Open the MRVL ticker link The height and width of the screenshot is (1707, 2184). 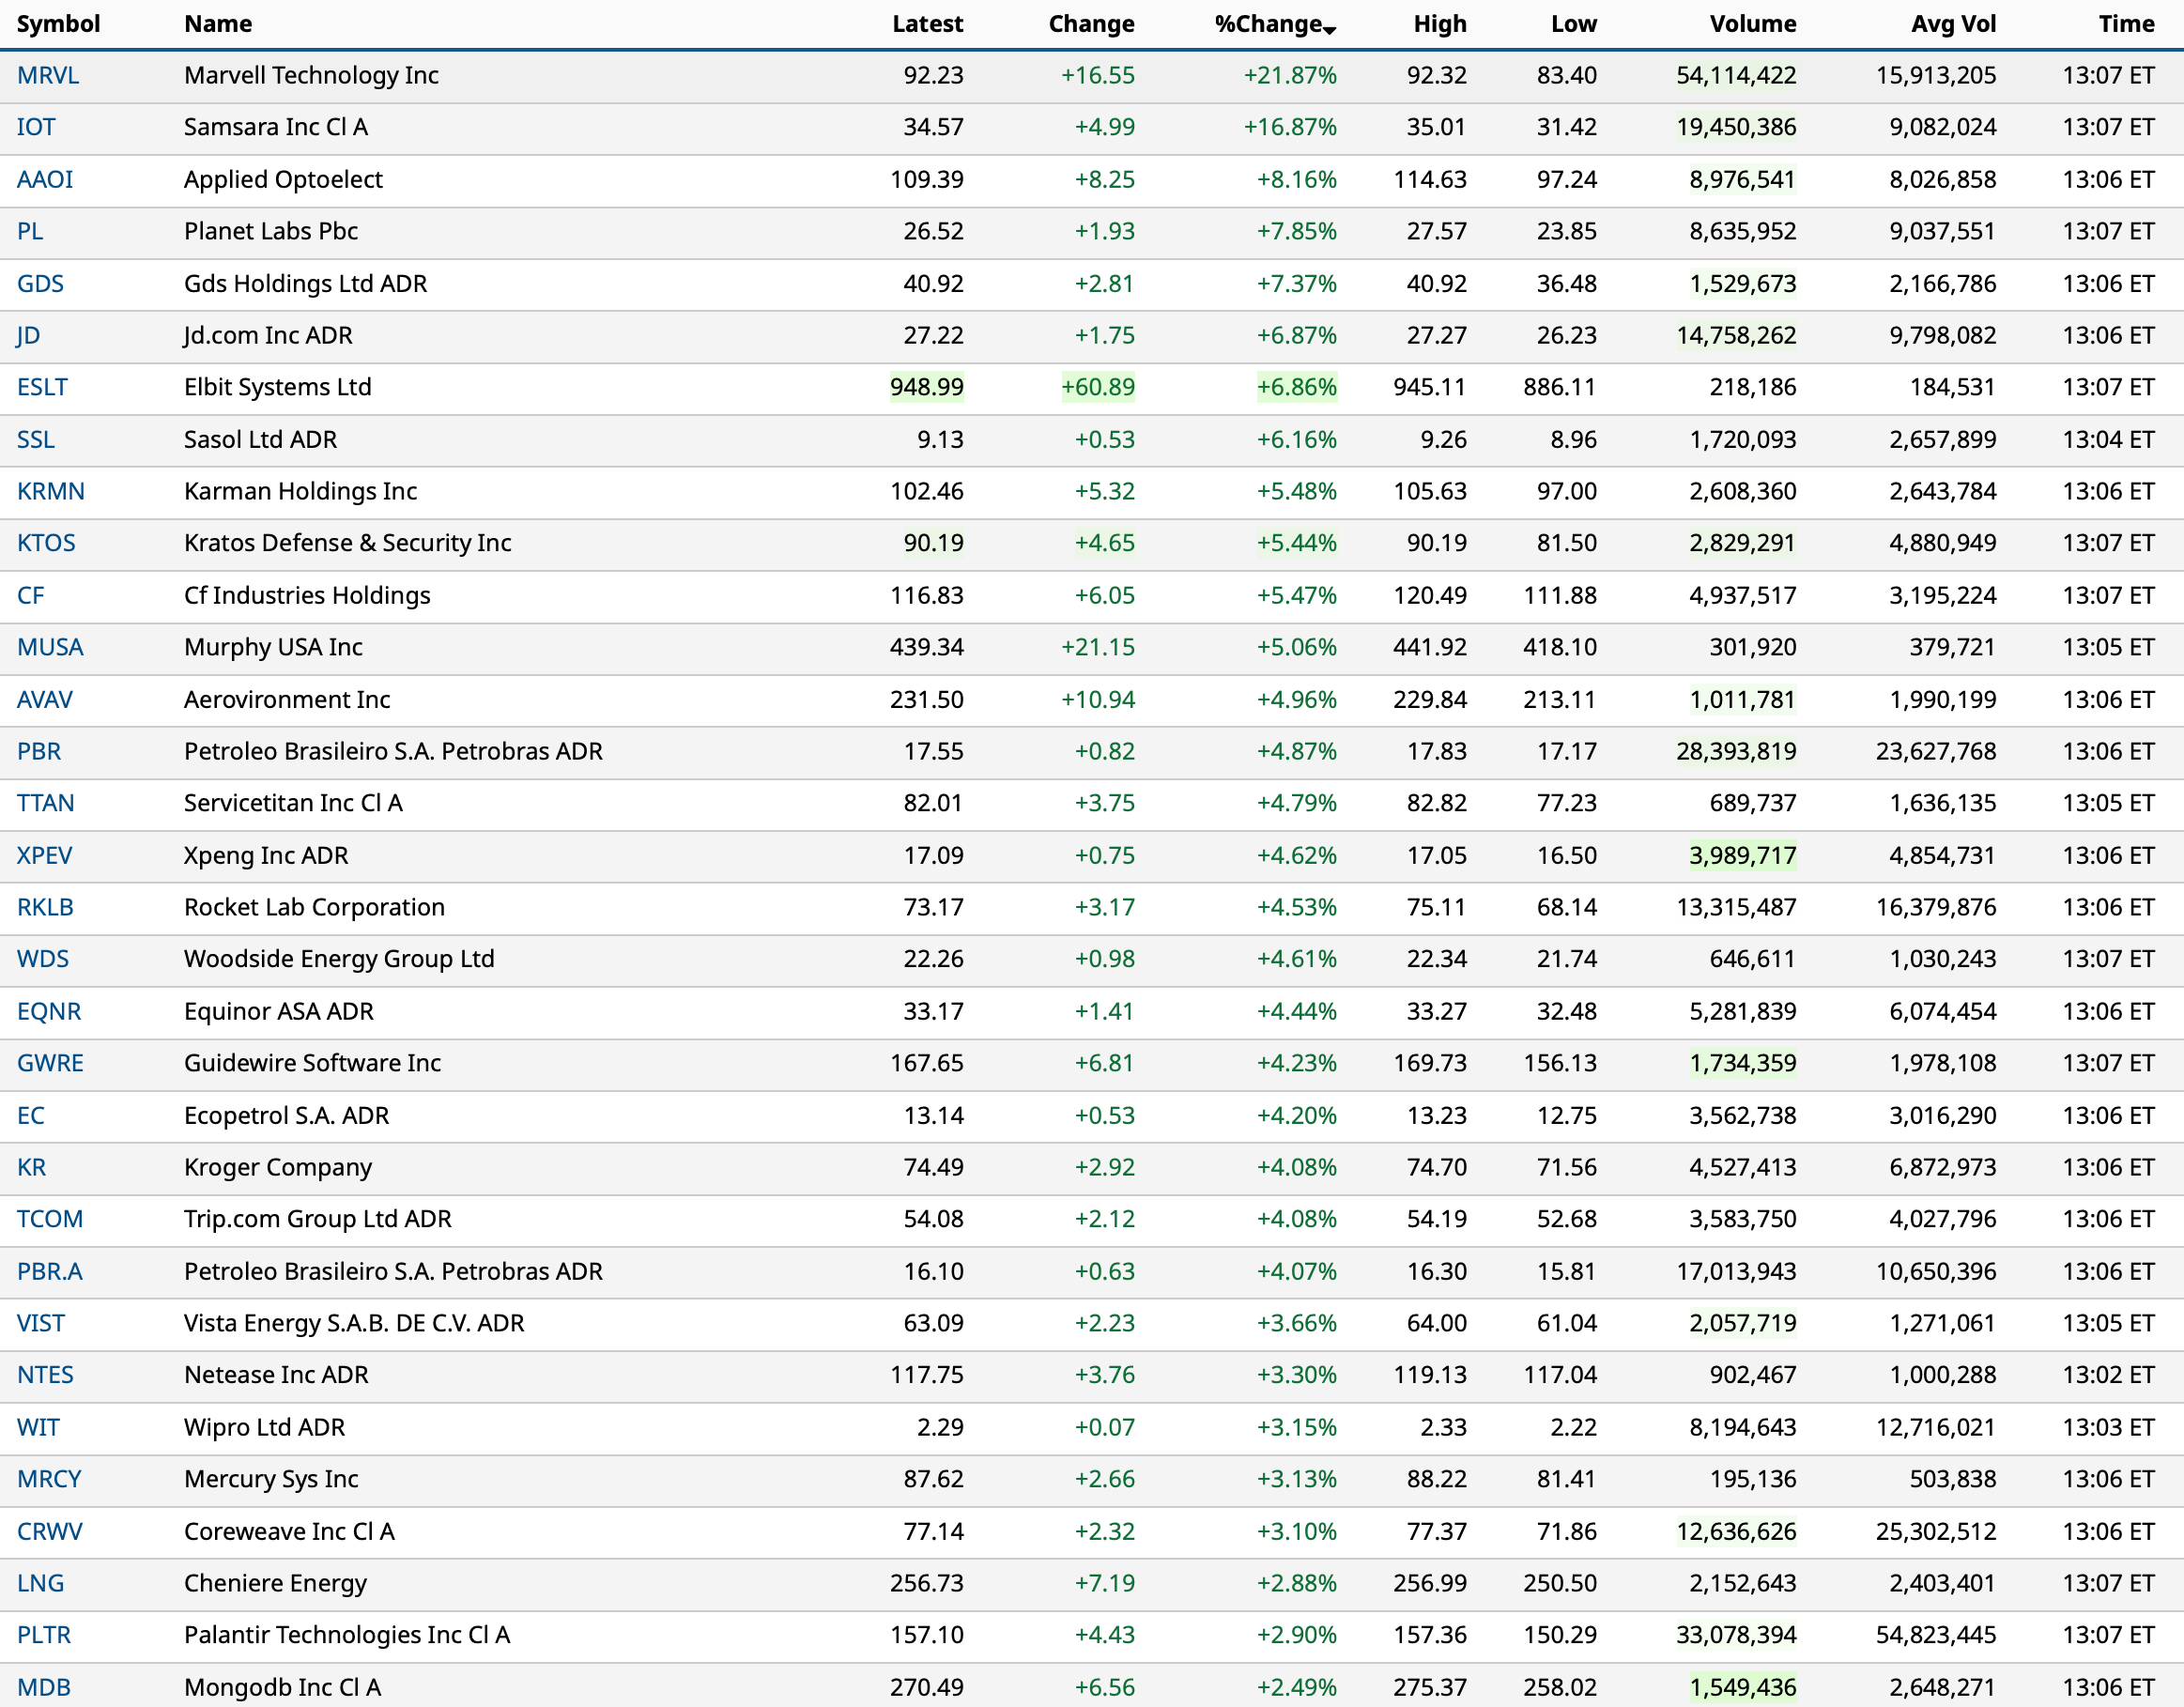click(x=48, y=75)
